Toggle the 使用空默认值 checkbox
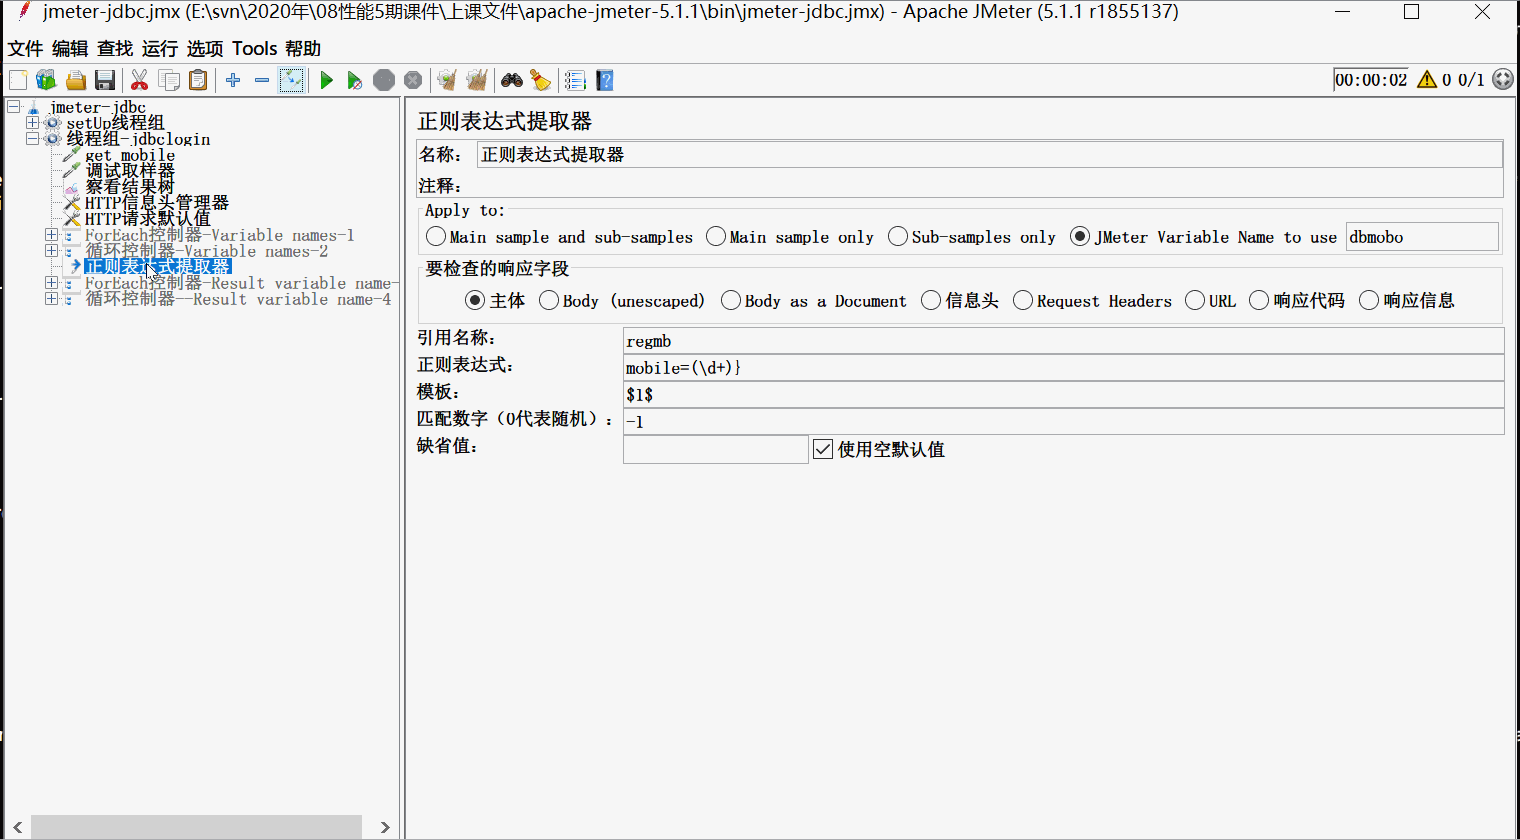This screenshot has height=840, width=1520. 823,450
